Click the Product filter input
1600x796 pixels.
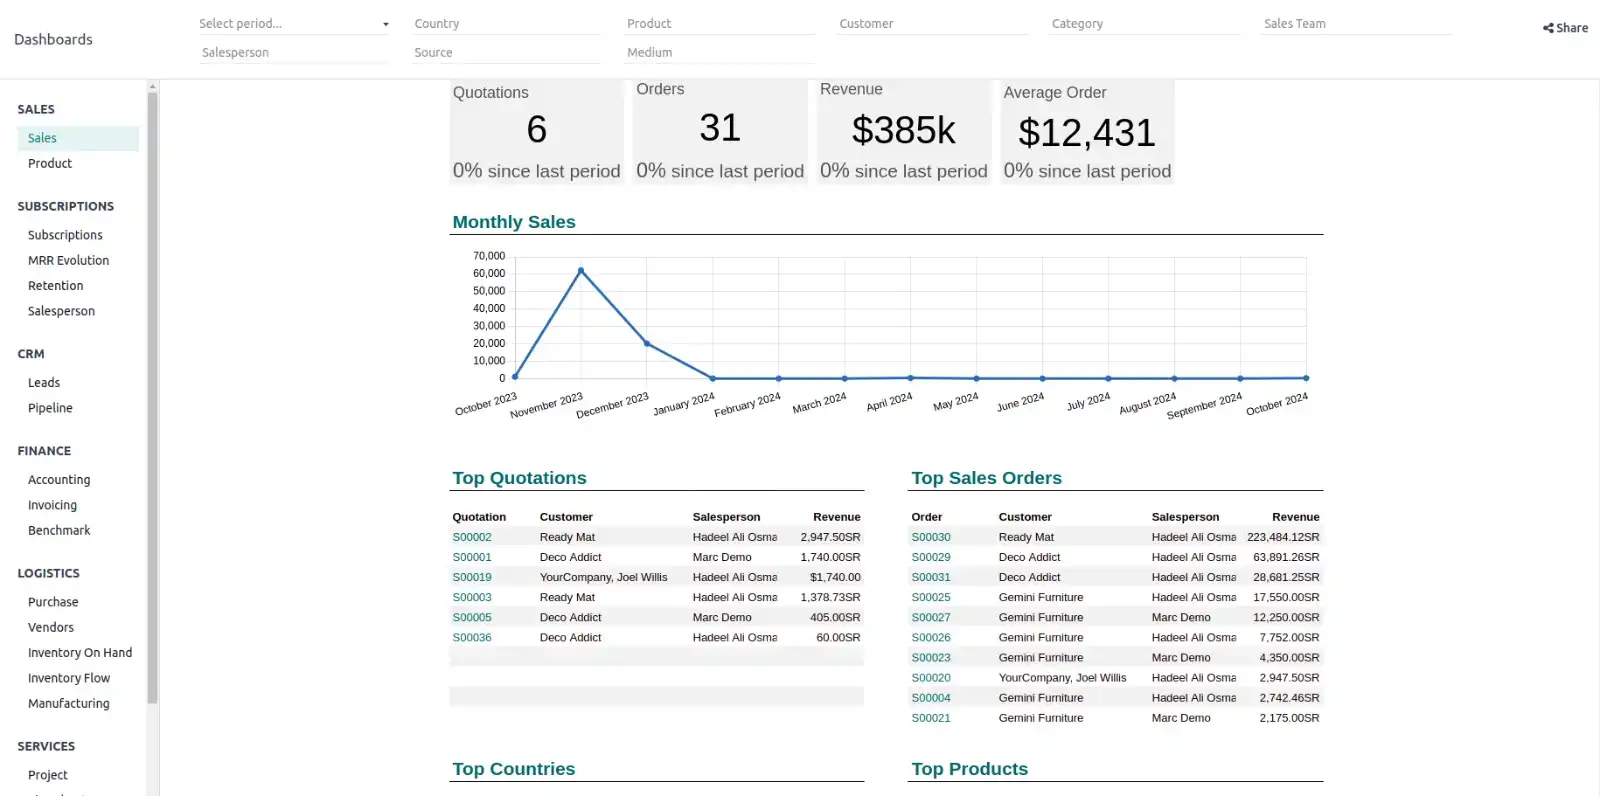coord(719,24)
